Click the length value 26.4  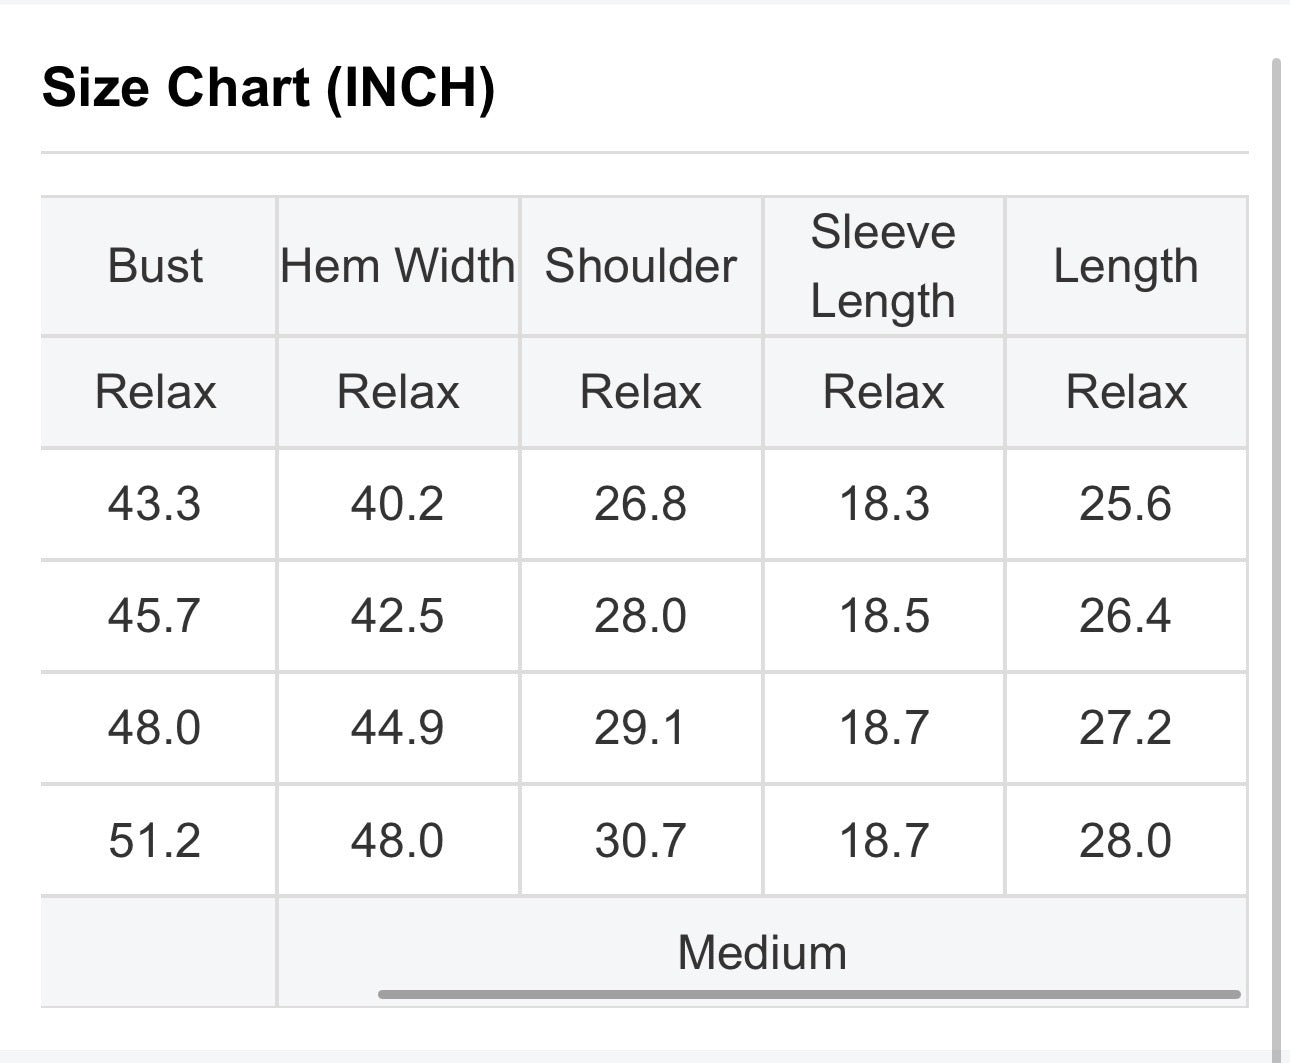tap(1126, 615)
